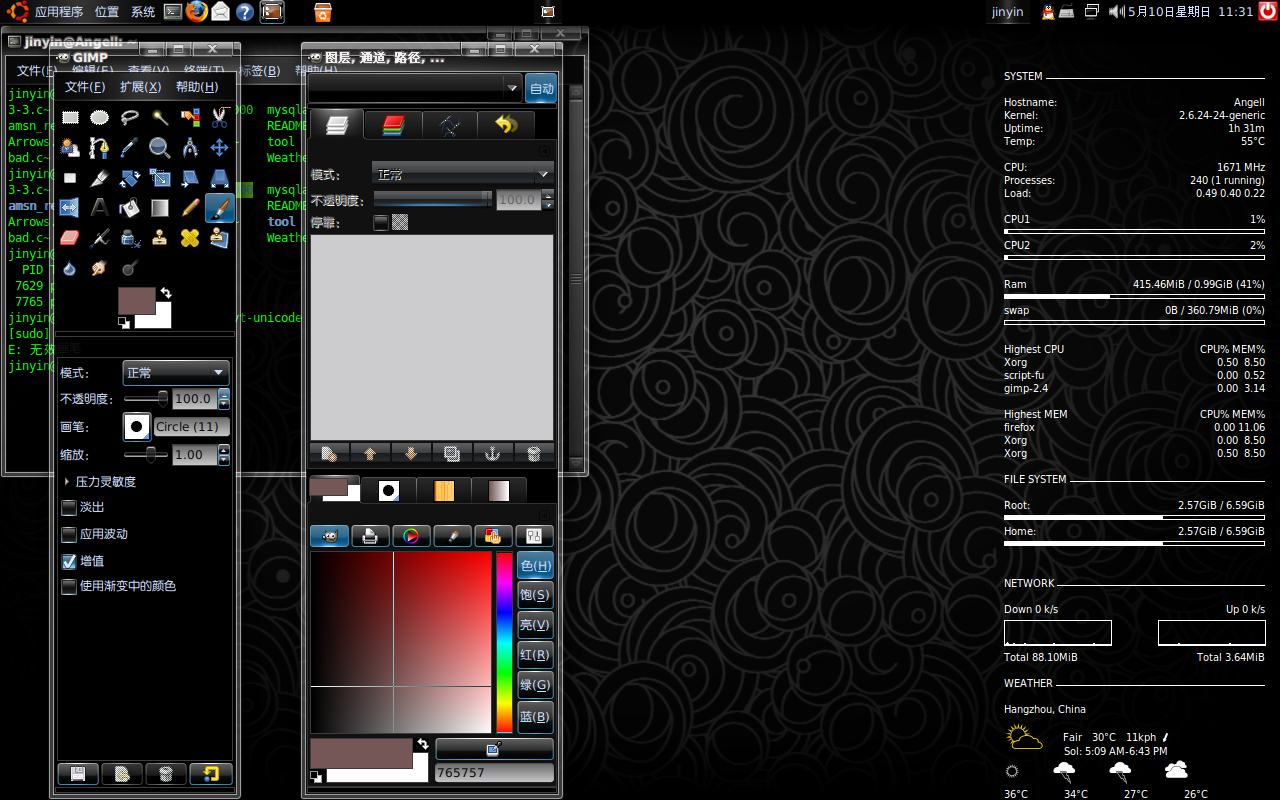Select the Crop knife tool
The height and width of the screenshot is (800, 1280).
pyautogui.click(x=100, y=178)
